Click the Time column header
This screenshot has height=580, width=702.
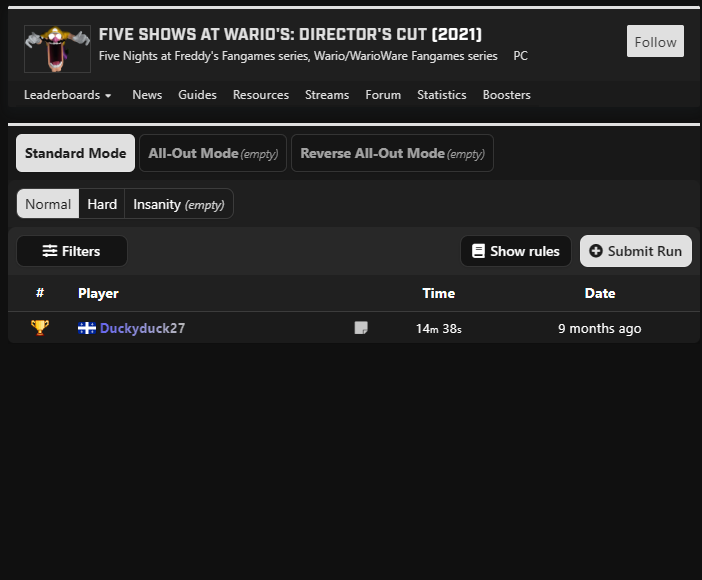(x=438, y=293)
